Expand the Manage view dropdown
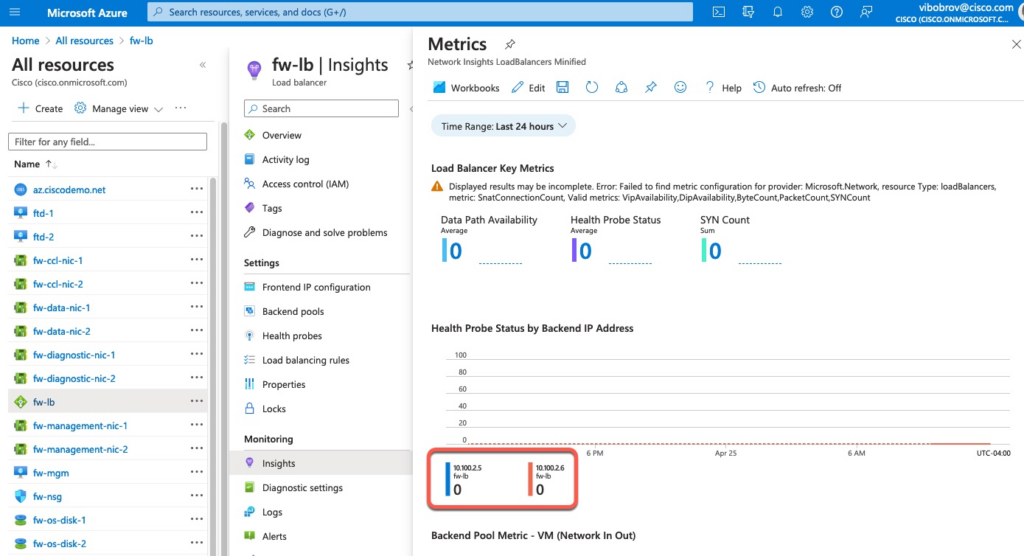This screenshot has height=556, width=1024. (119, 108)
